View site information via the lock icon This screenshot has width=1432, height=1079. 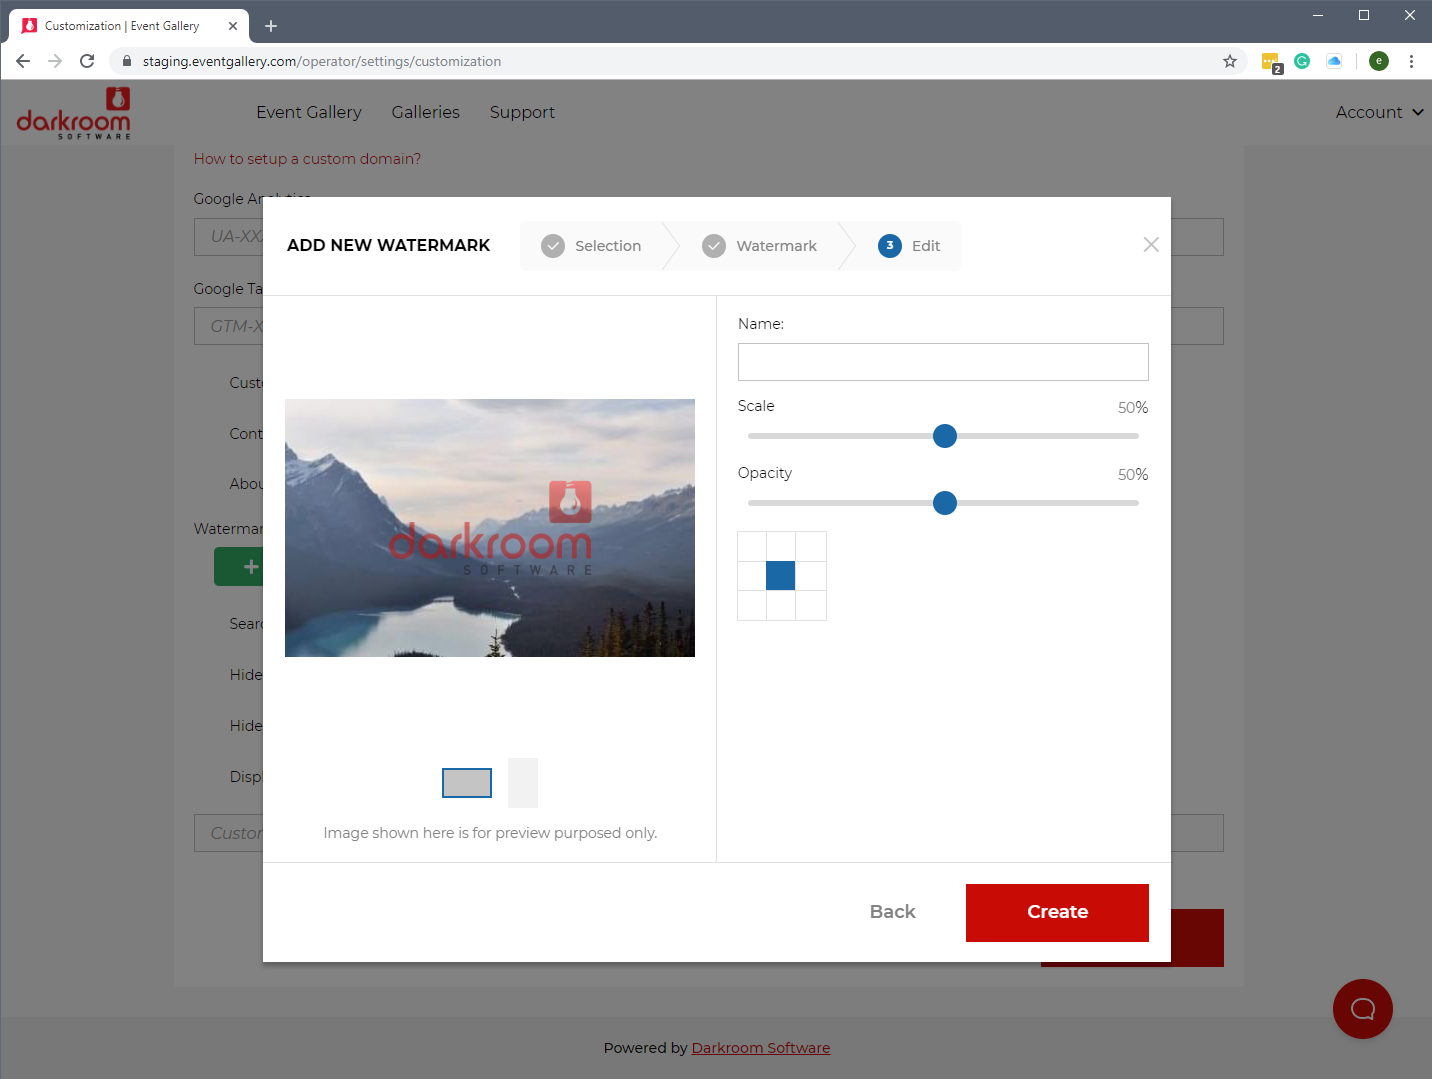(x=127, y=61)
